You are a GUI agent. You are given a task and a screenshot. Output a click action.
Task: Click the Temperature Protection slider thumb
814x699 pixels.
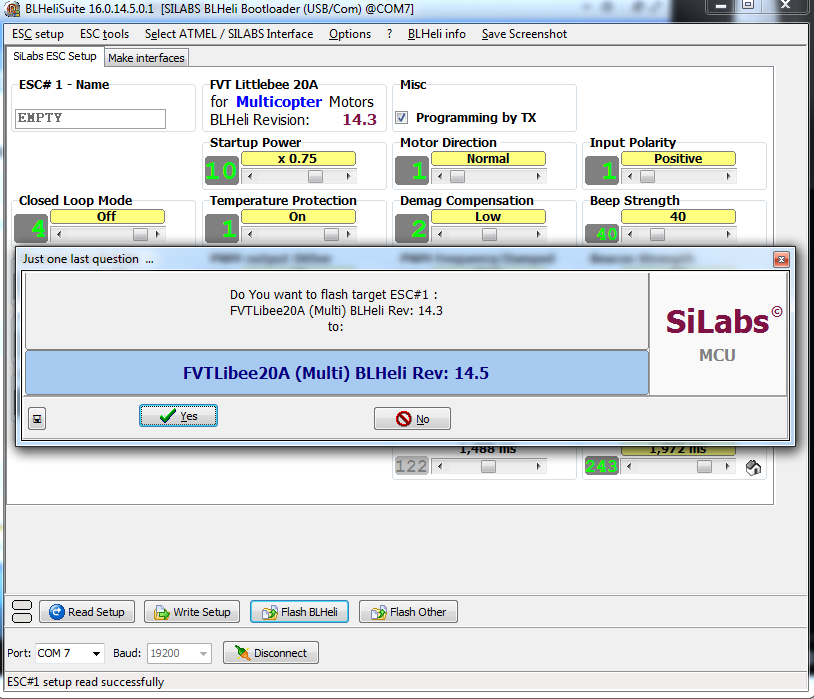(x=331, y=234)
